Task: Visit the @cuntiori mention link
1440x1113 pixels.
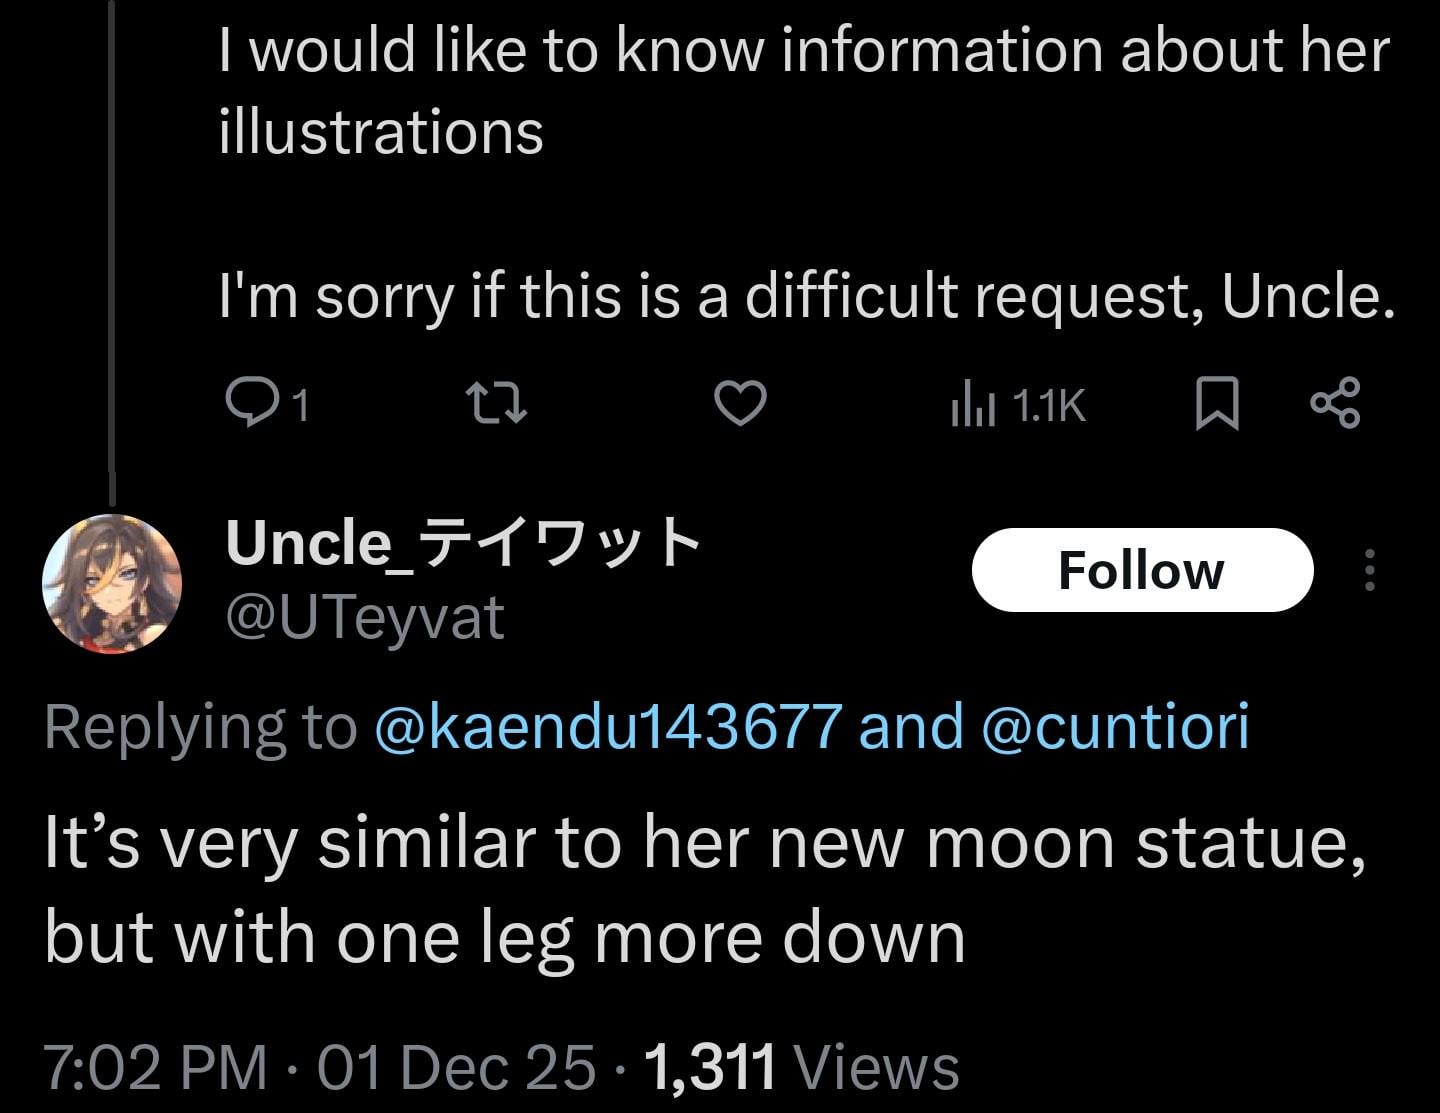Action: (1115, 725)
